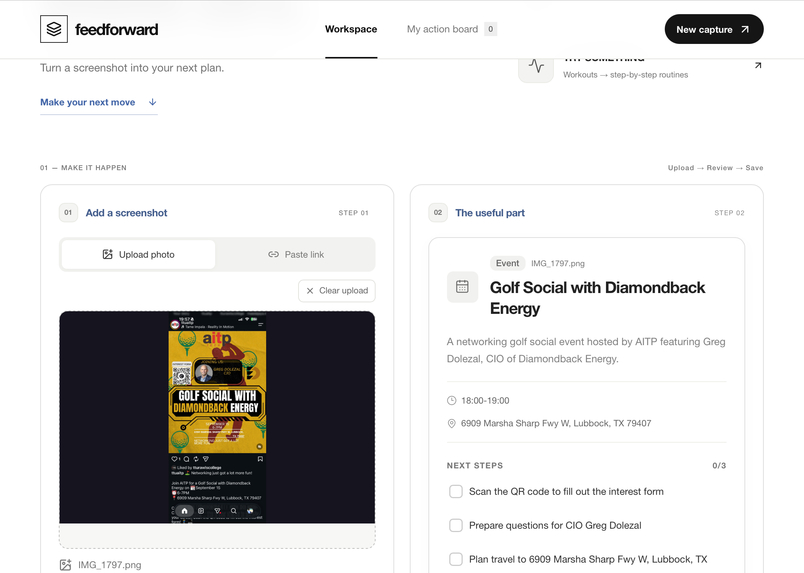Click the 0/3 next steps counter

pyautogui.click(x=719, y=466)
